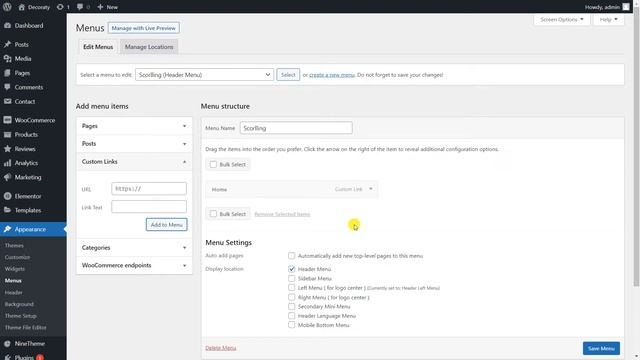The image size is (640, 360).
Task: Click the Delete Menu link
Action: click(221, 348)
